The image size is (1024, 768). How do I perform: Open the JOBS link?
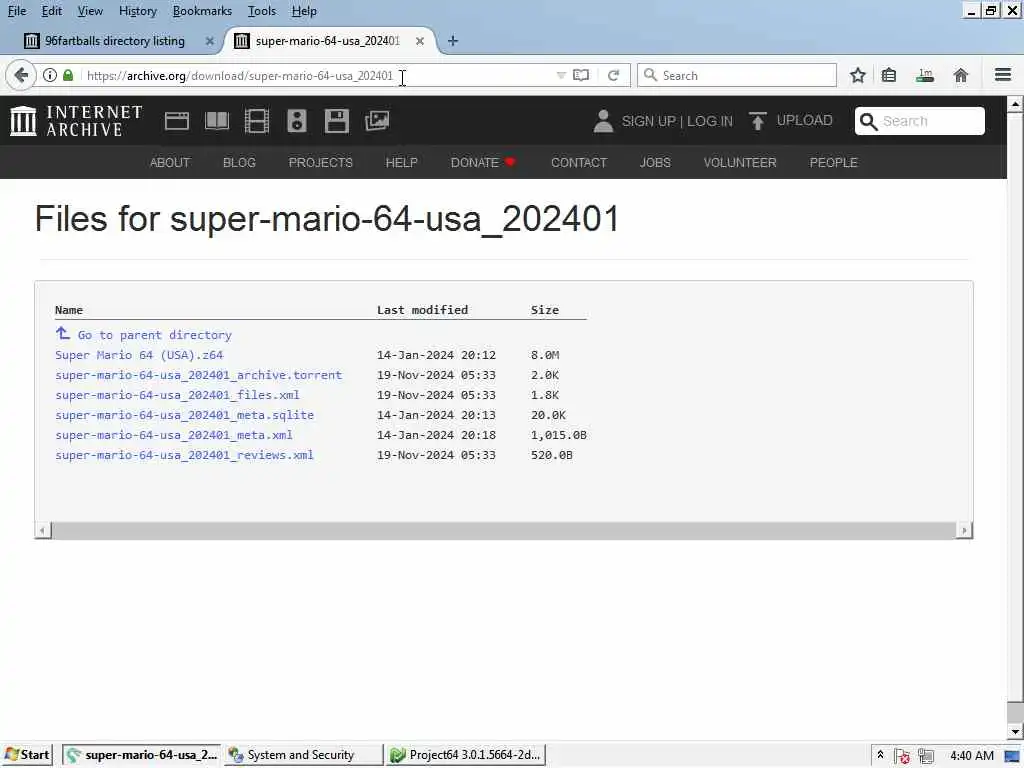(x=655, y=163)
